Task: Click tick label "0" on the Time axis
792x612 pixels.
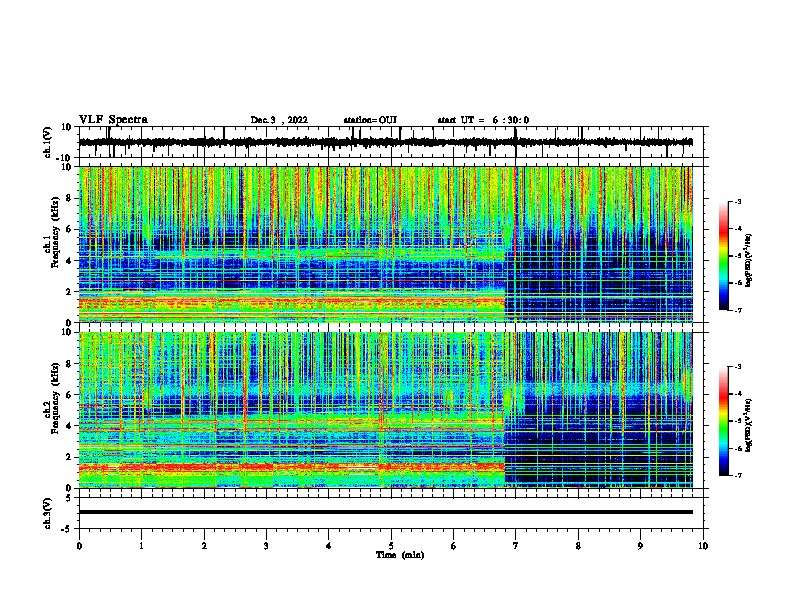Action: [x=79, y=546]
